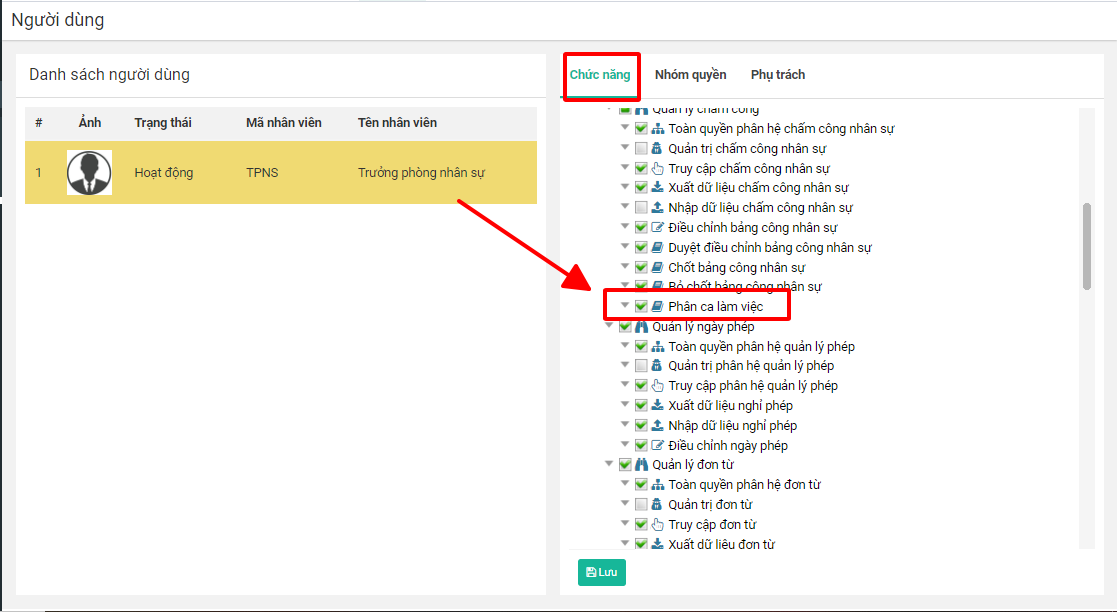This screenshot has height=612, width=1117.
Task: Click the download icon beside Xuất dữ liệu chấm công
Action: tap(657, 188)
